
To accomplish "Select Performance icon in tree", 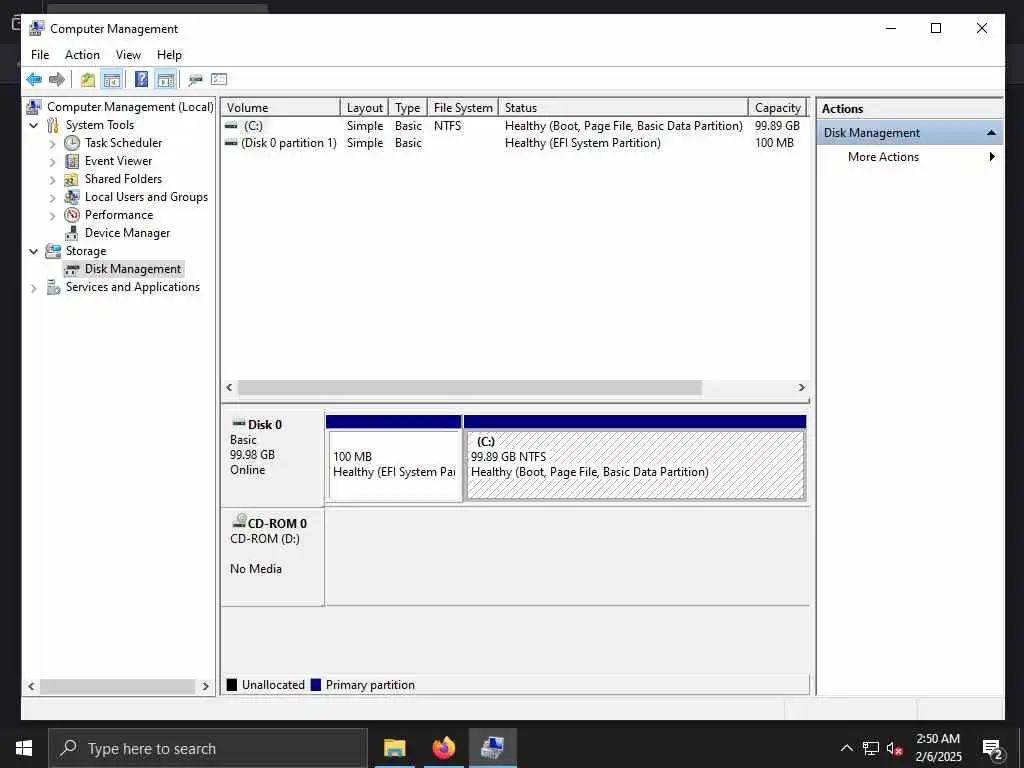I will click(72, 215).
